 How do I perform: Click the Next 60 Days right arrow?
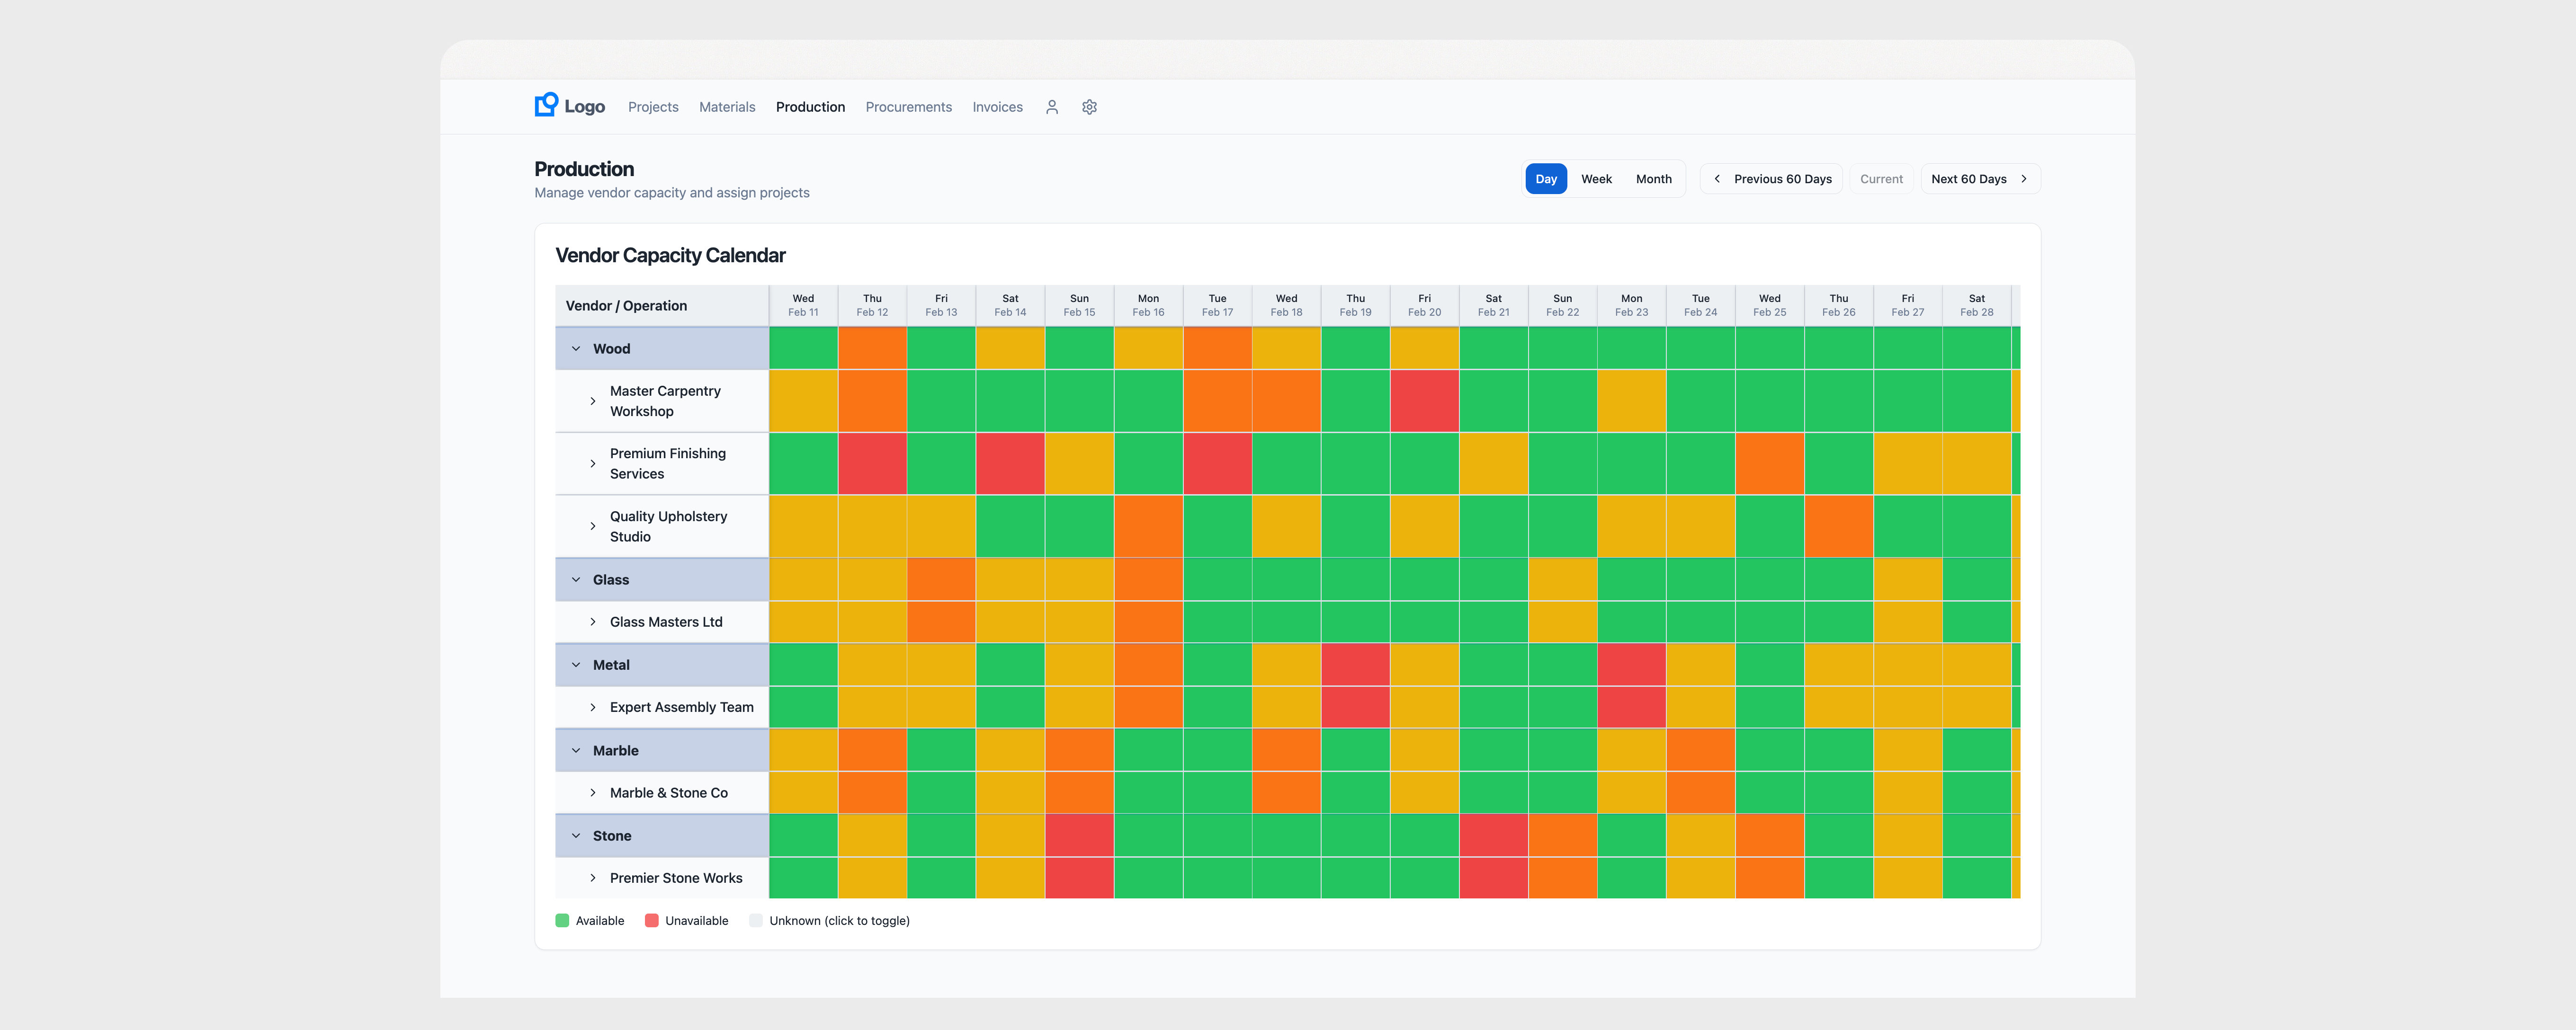(2024, 179)
